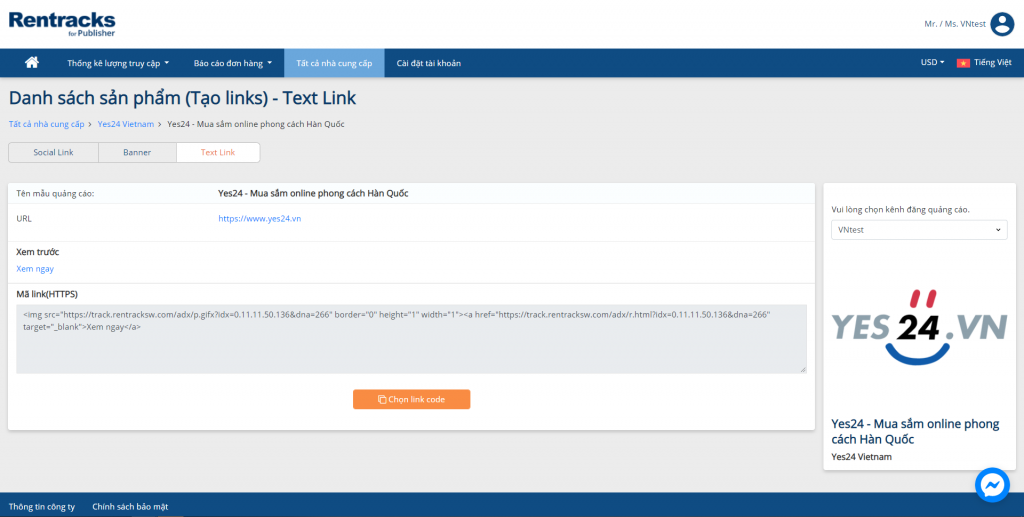Click the Chọn link code button

[411, 400]
